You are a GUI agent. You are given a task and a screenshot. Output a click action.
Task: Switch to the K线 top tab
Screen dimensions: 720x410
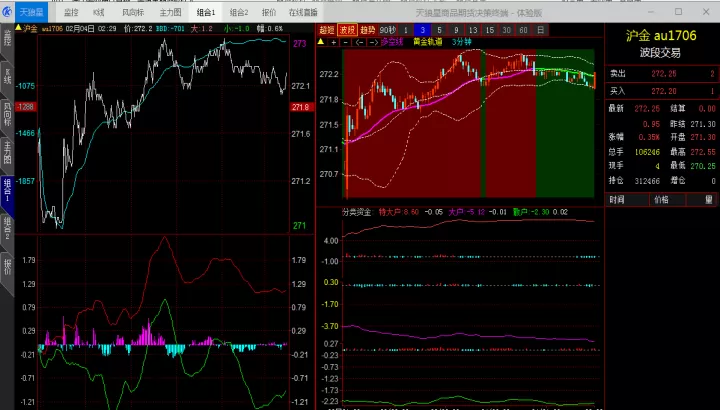tap(99, 12)
